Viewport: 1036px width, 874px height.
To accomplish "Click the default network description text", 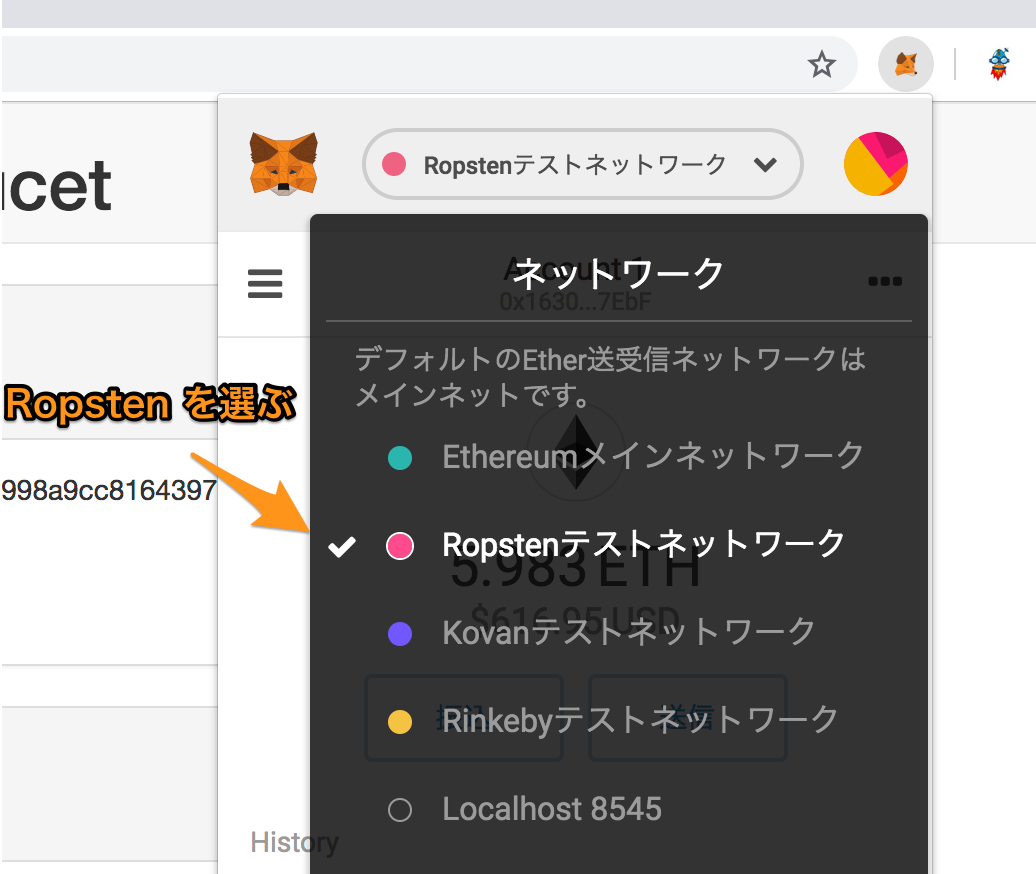I will point(610,377).
